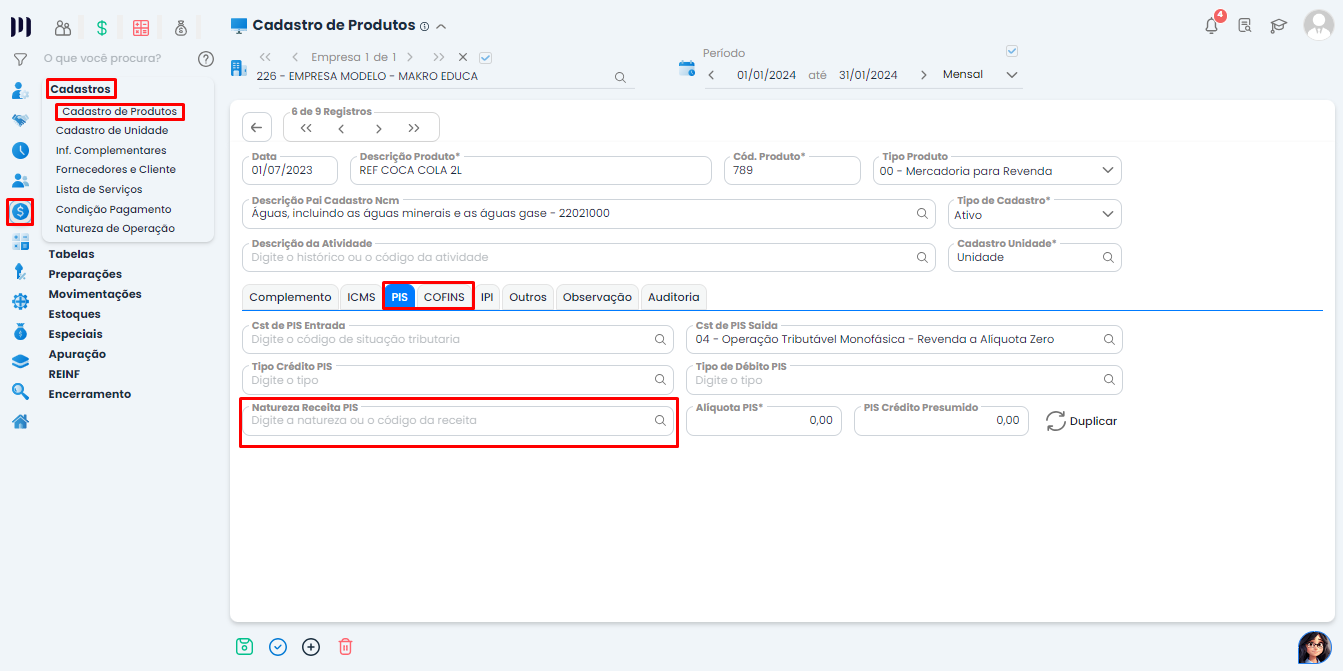This screenshot has height=671, width=1343.
Task: Switch to the COFINS tab
Action: 444,297
